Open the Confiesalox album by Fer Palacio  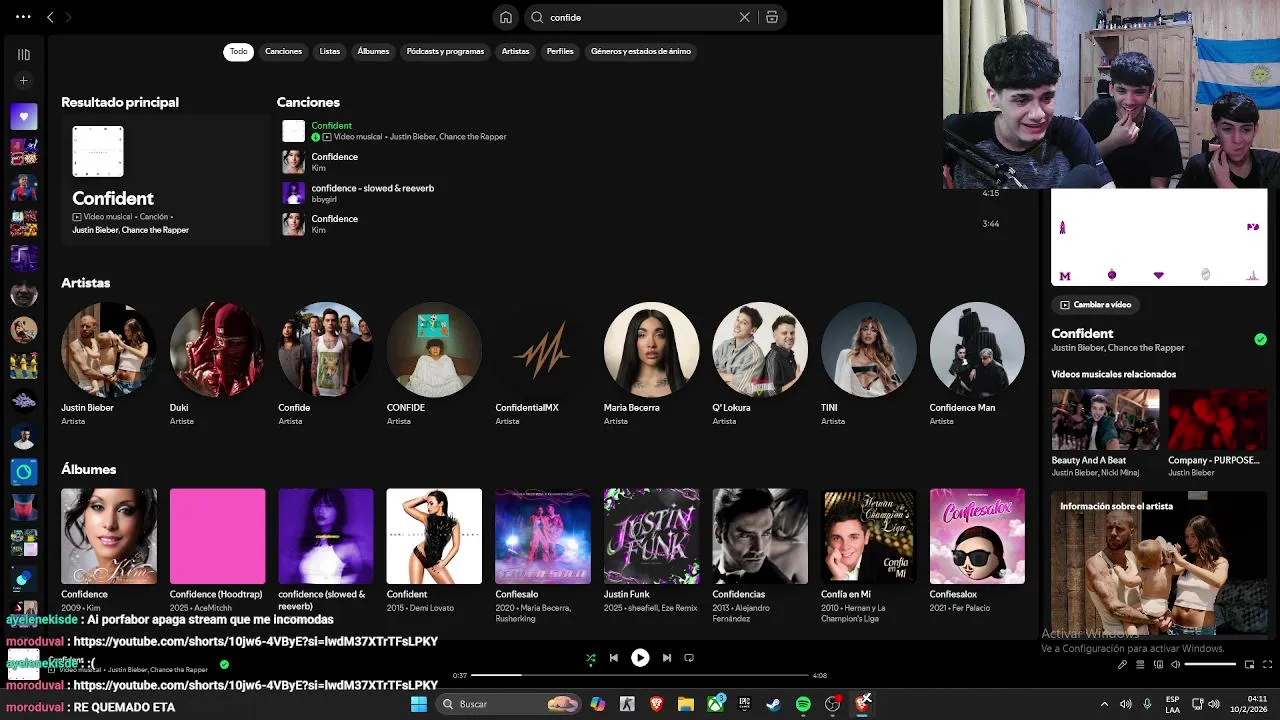(977, 550)
